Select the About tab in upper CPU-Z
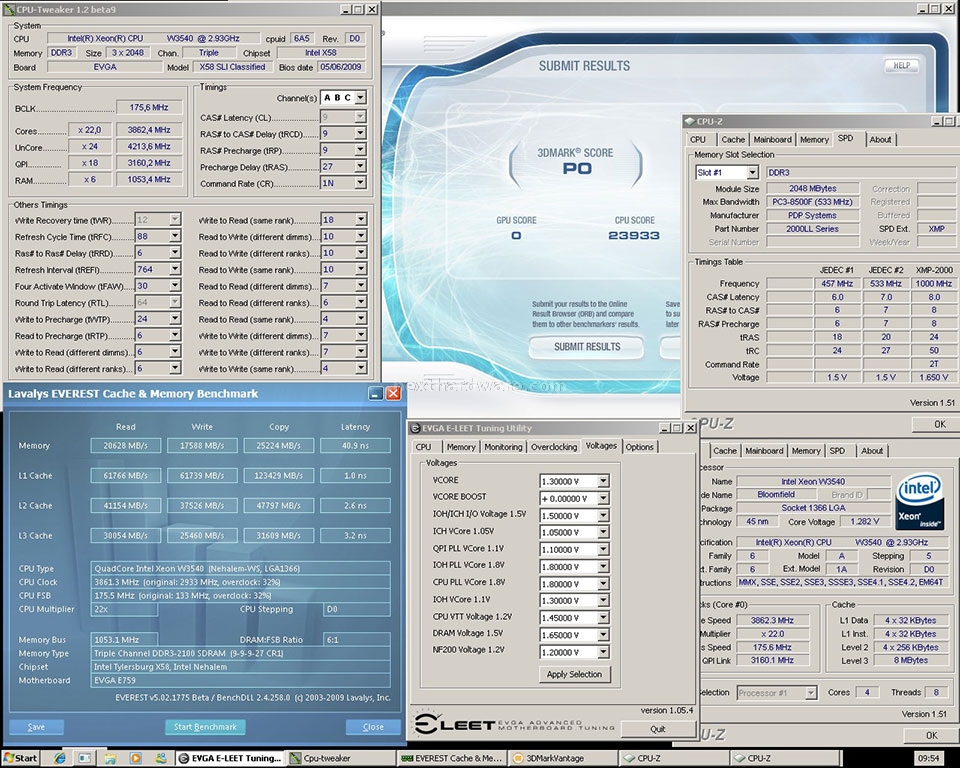960x768 pixels. pos(880,140)
